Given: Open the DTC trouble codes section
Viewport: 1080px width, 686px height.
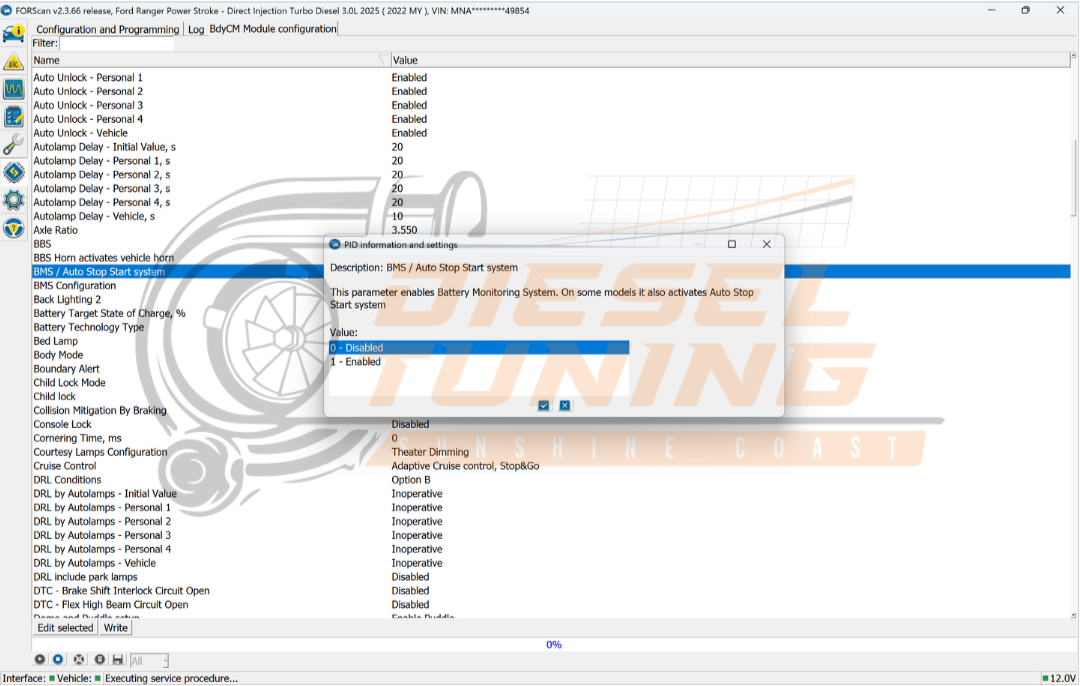Looking at the screenshot, I should 14,62.
